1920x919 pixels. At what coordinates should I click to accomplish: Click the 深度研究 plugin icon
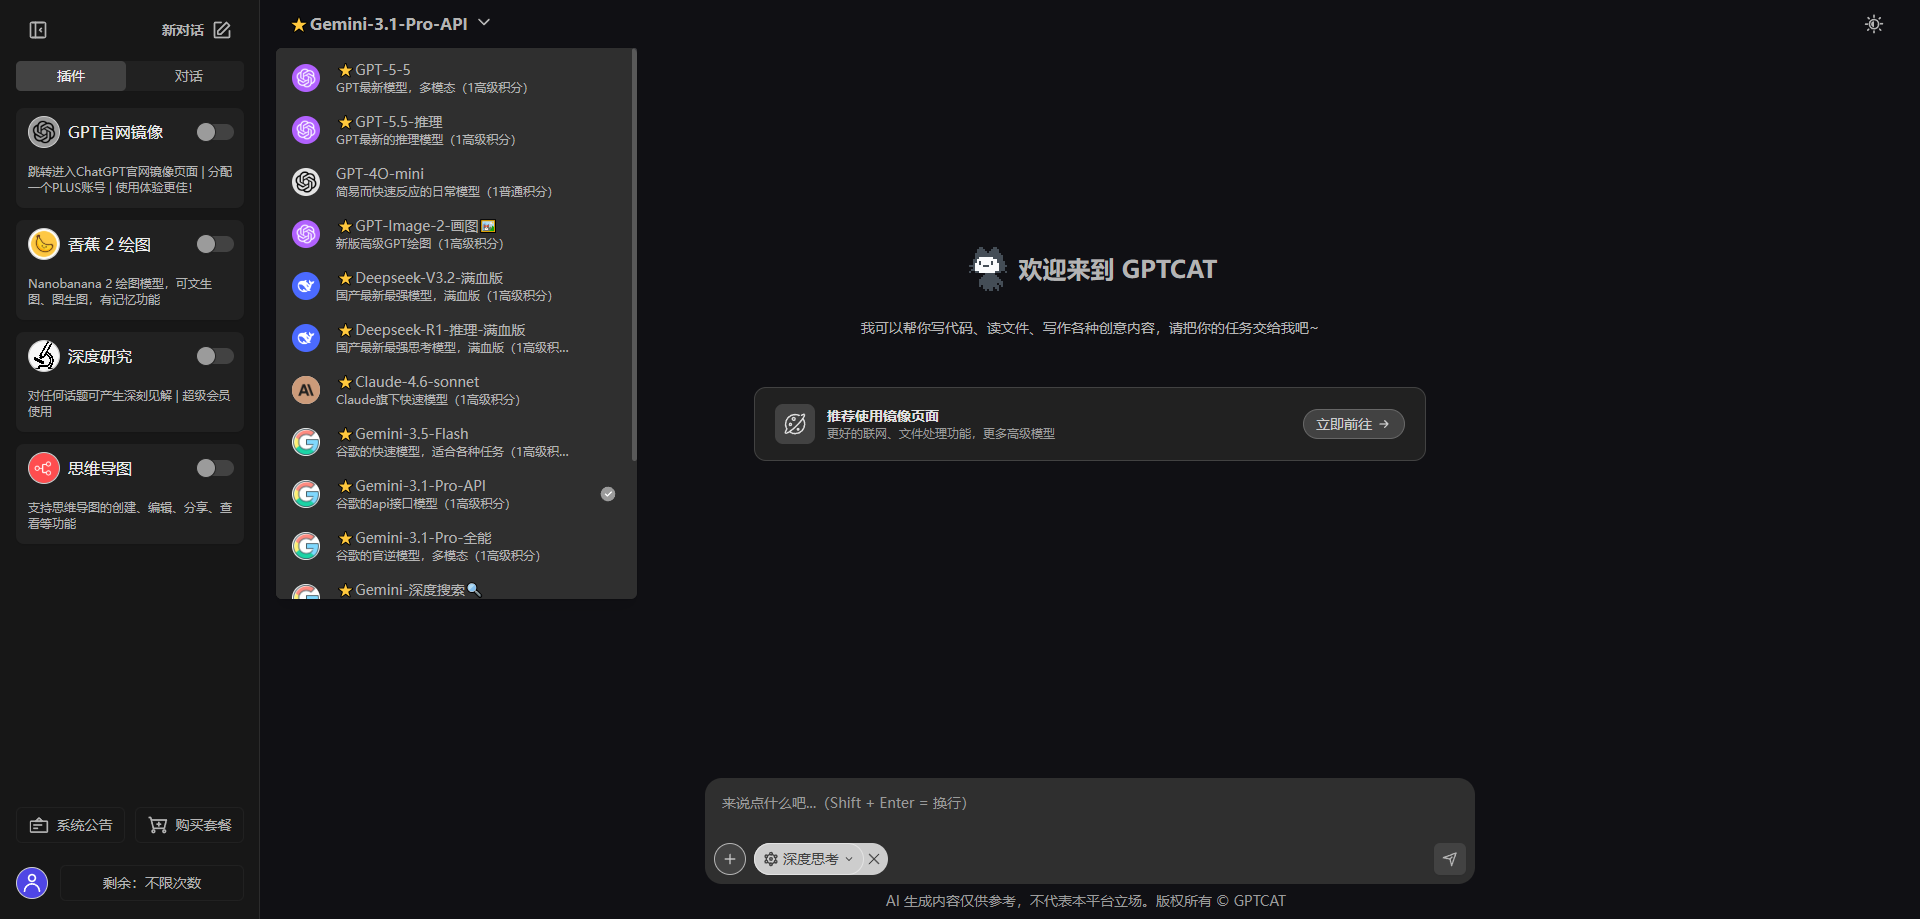click(x=44, y=356)
